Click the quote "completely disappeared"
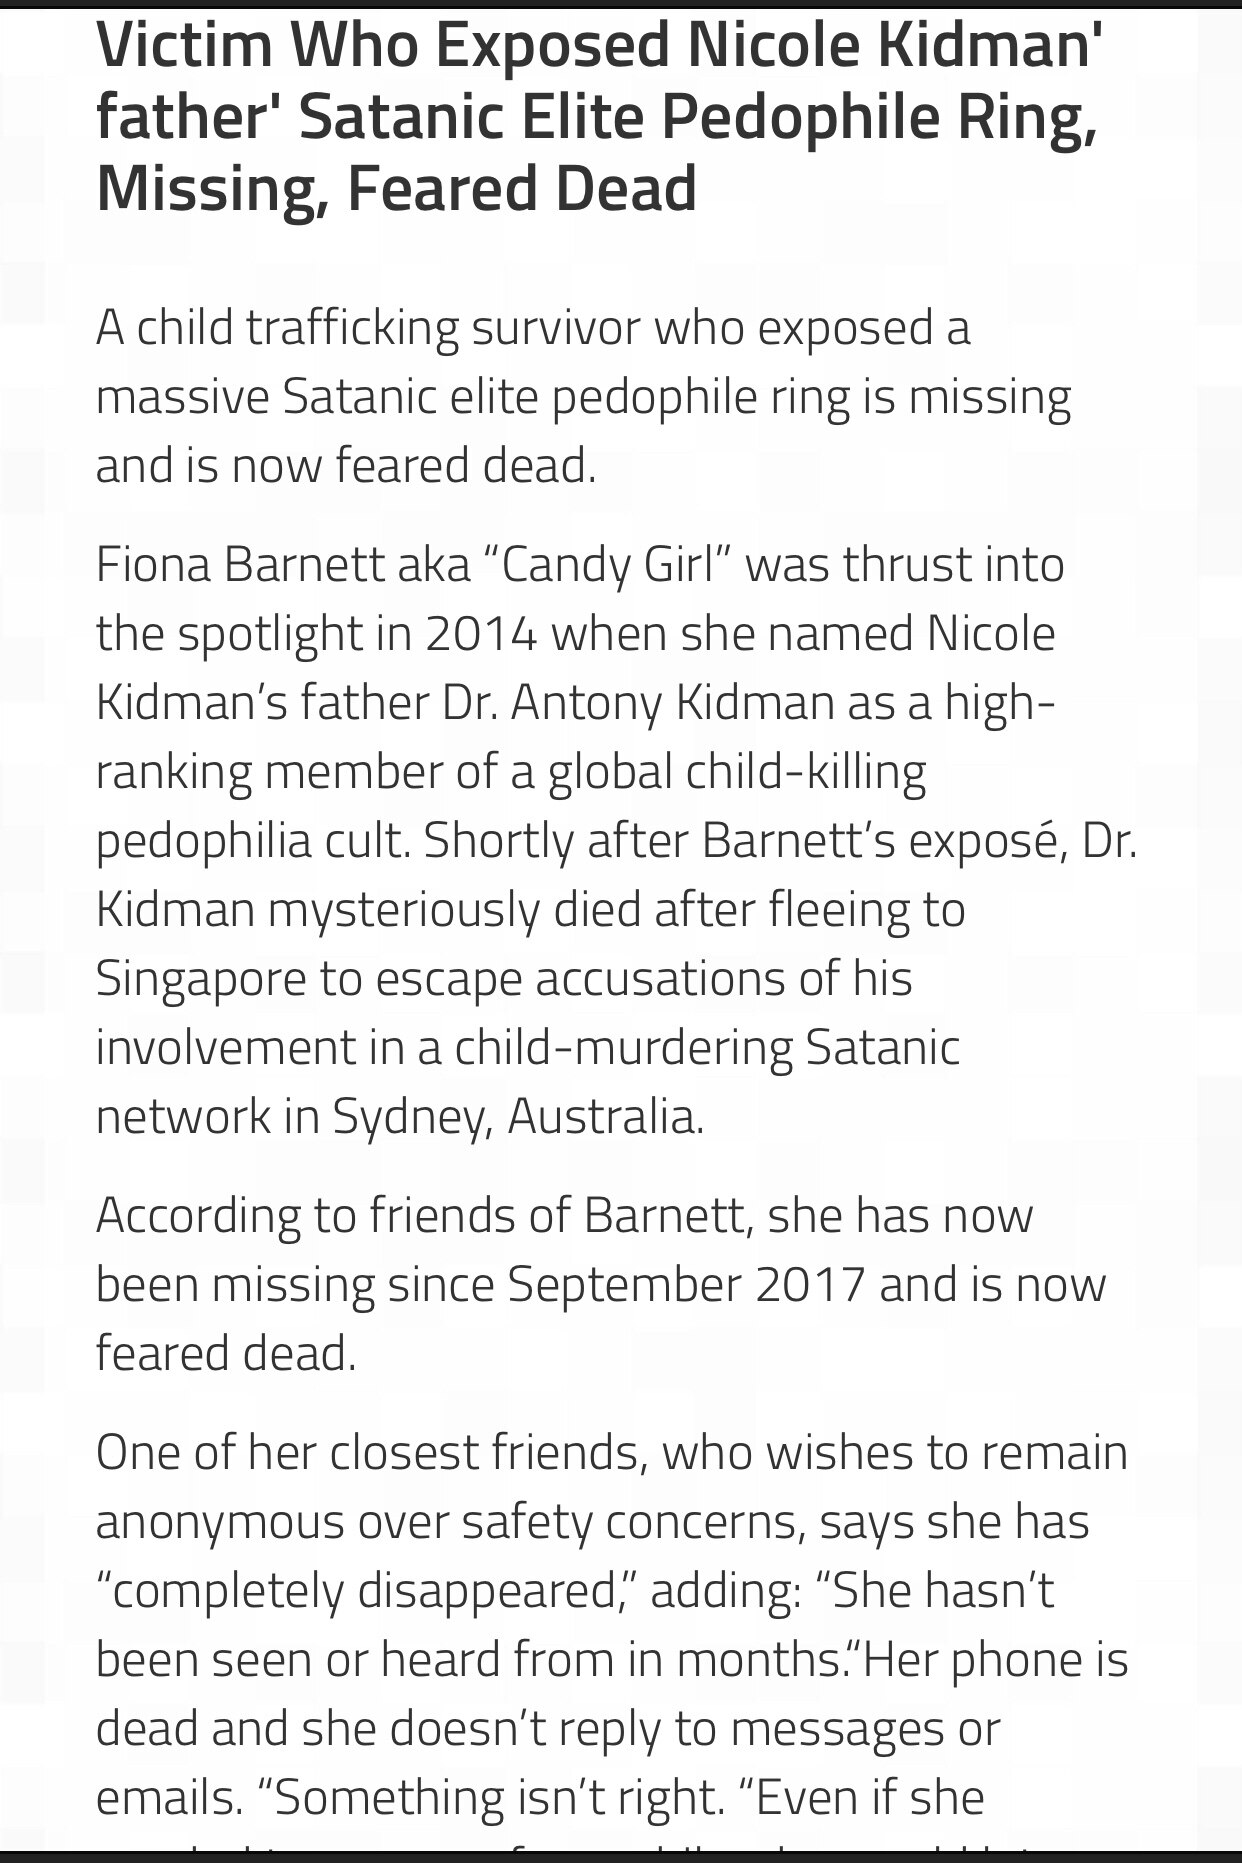 click(366, 1590)
